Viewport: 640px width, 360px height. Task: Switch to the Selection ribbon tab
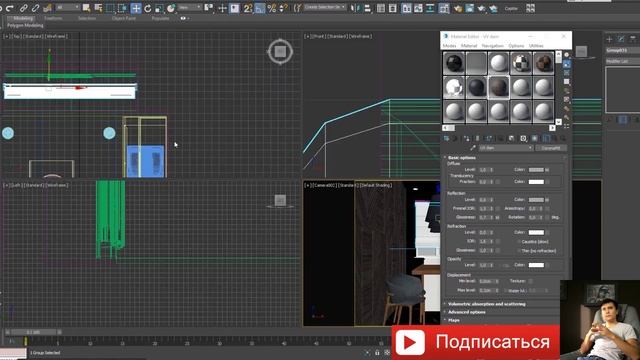87,18
